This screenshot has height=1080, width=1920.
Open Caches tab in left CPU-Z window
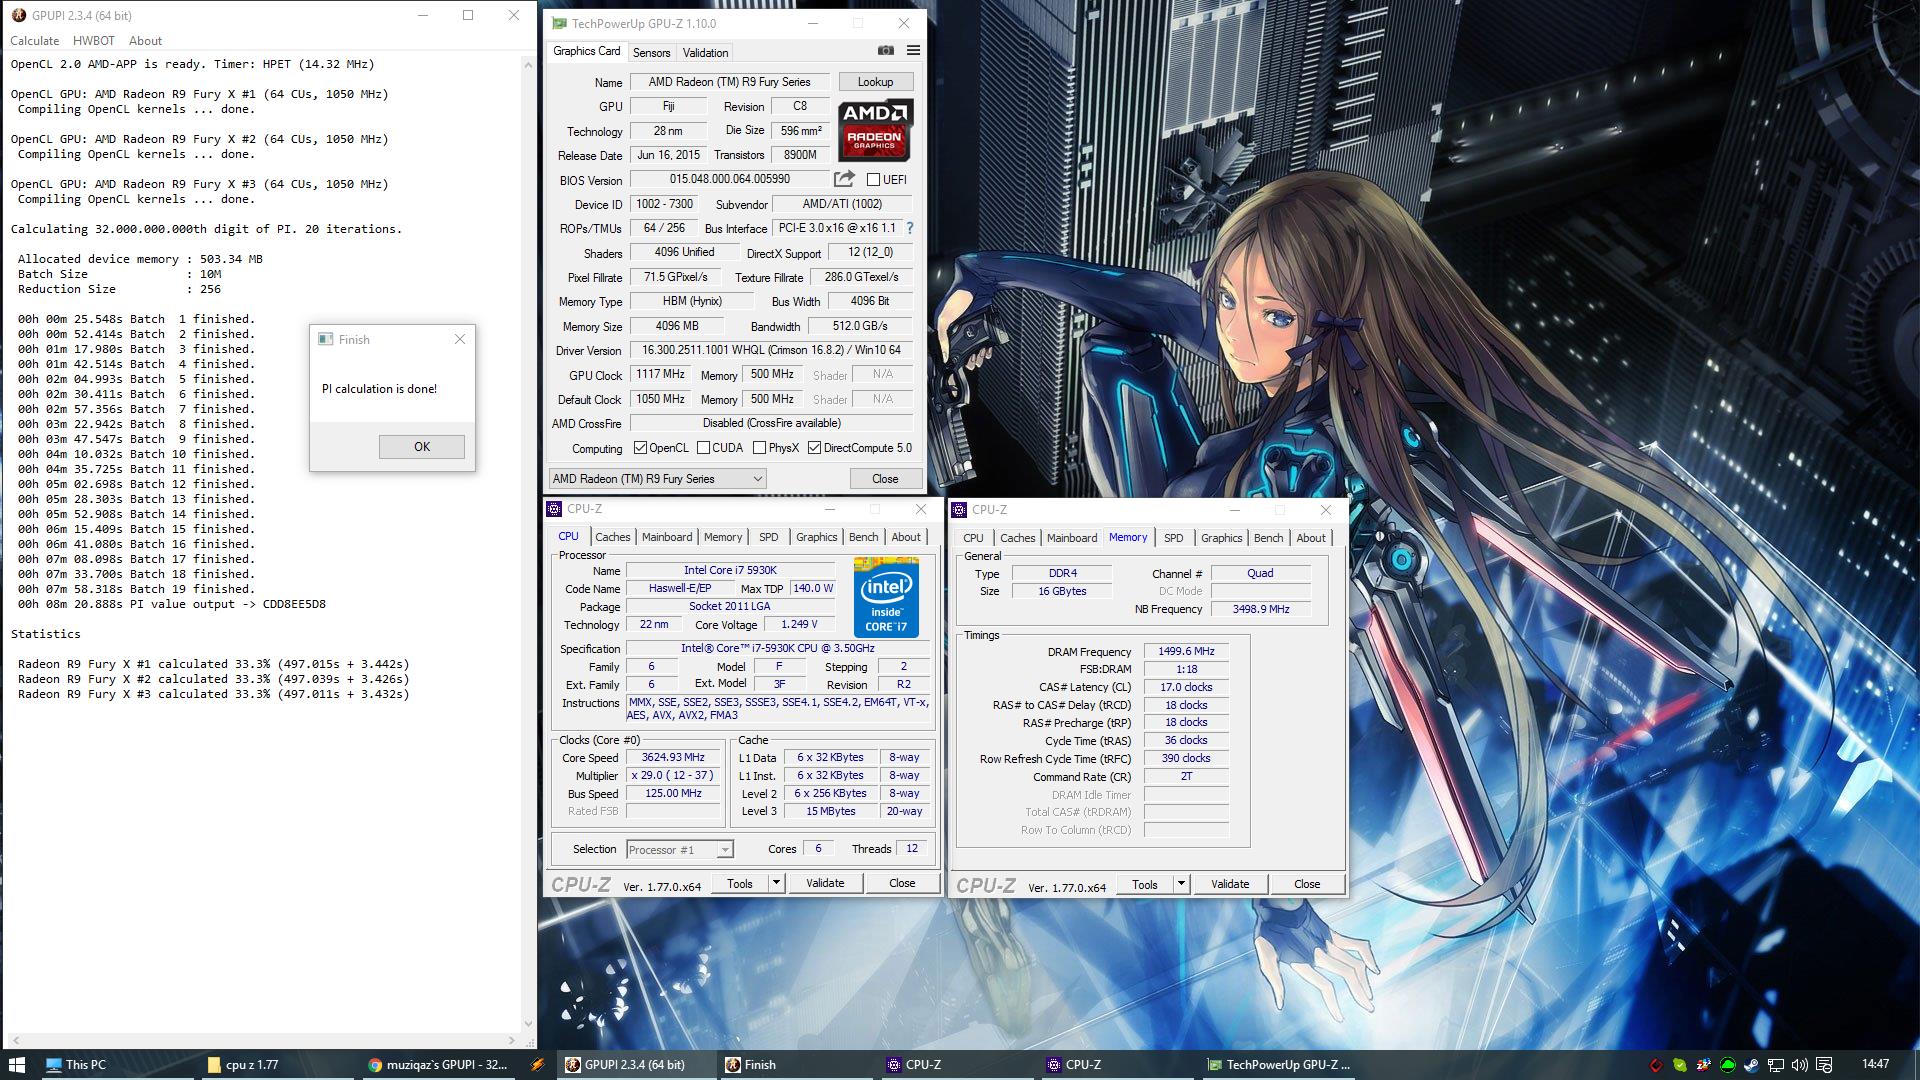[612, 537]
